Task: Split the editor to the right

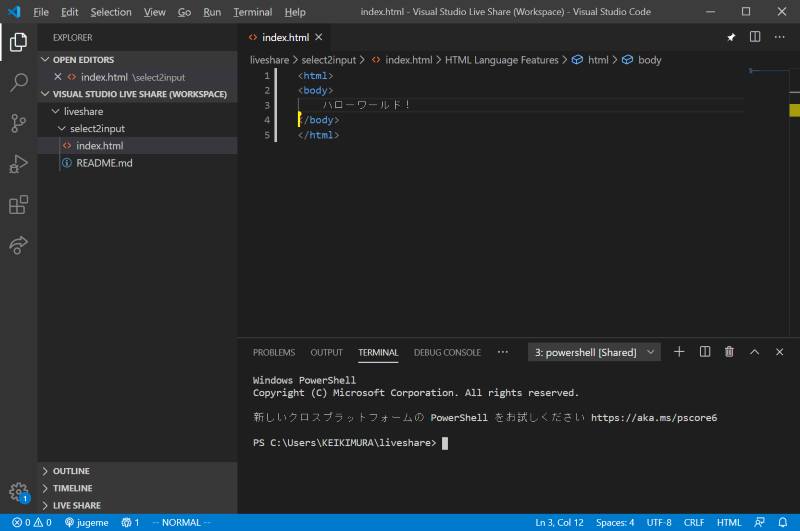Action: point(755,37)
